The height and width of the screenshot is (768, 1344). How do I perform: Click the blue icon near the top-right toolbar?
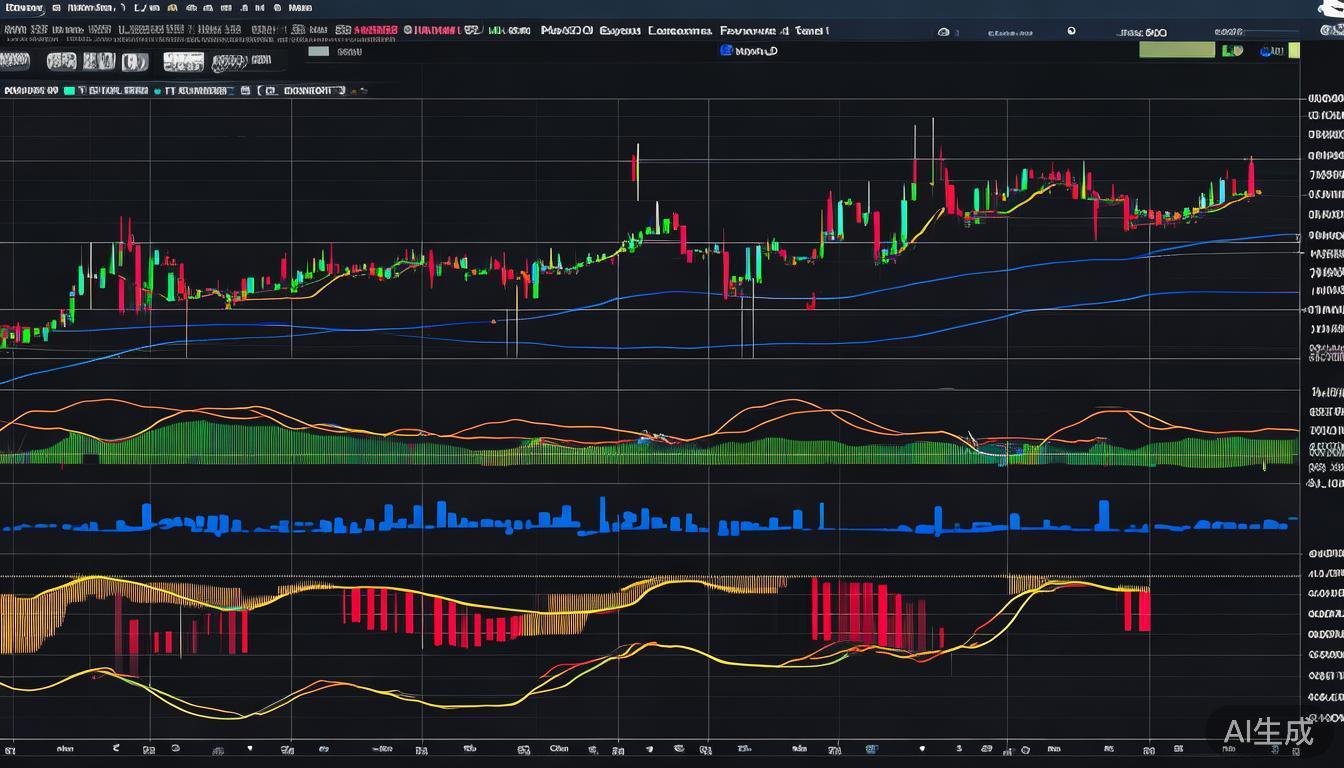click(1267, 51)
